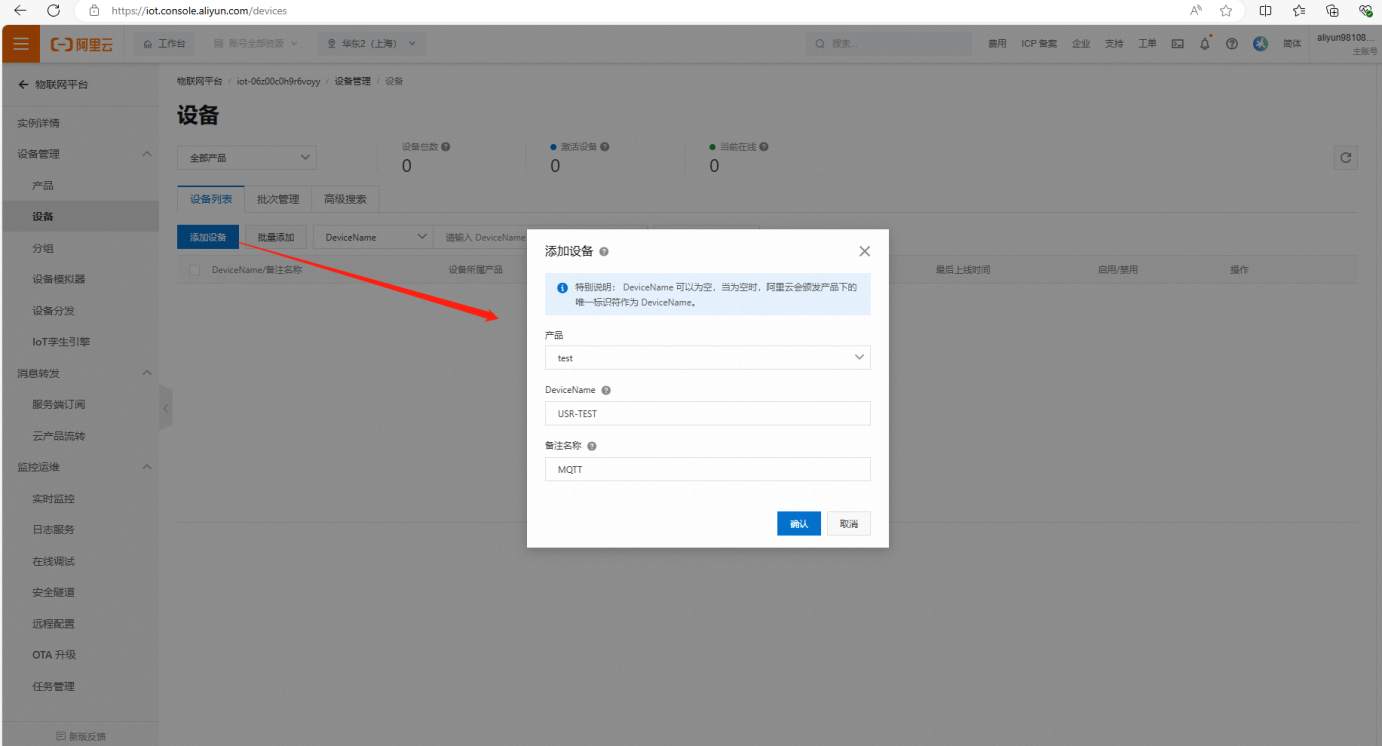Open the Cloud Shell terminal icon

[x=1178, y=44]
